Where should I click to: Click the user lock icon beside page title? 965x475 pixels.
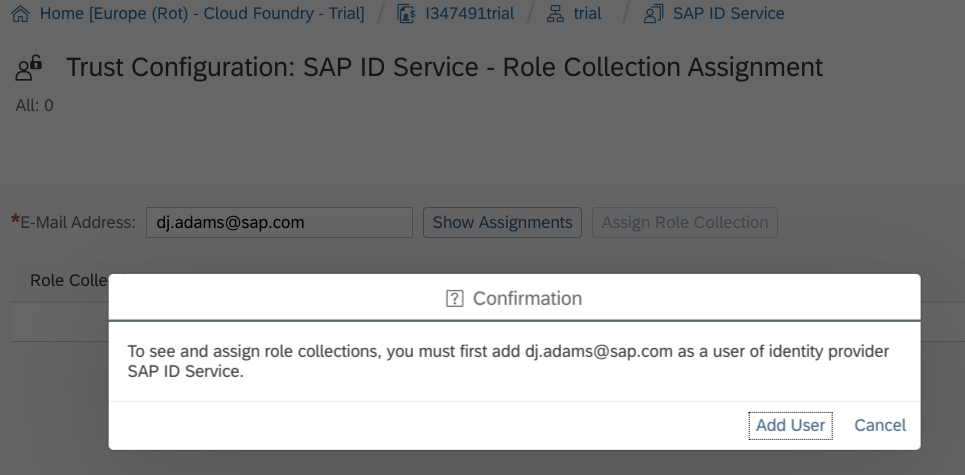[x=28, y=68]
